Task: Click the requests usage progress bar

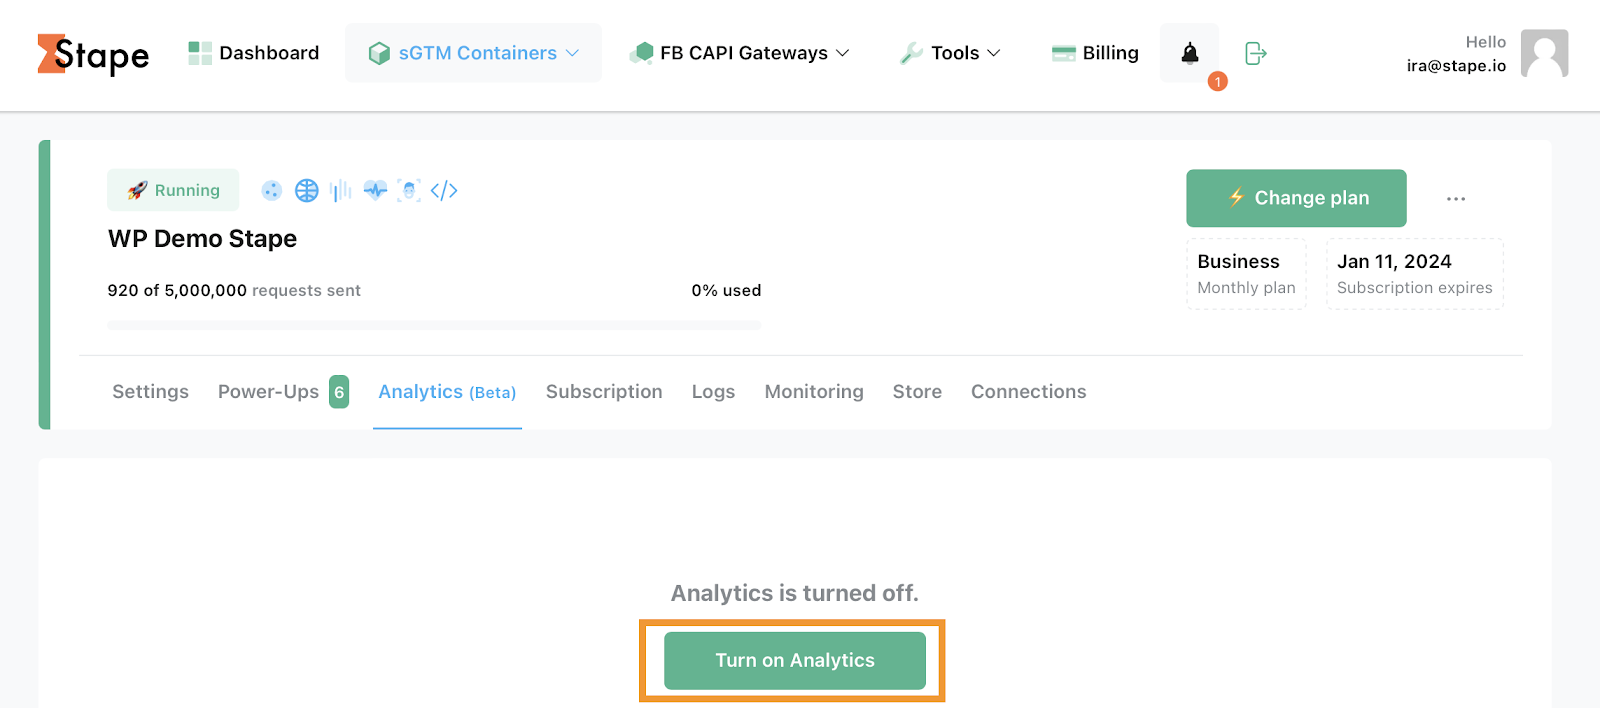Action: [433, 324]
